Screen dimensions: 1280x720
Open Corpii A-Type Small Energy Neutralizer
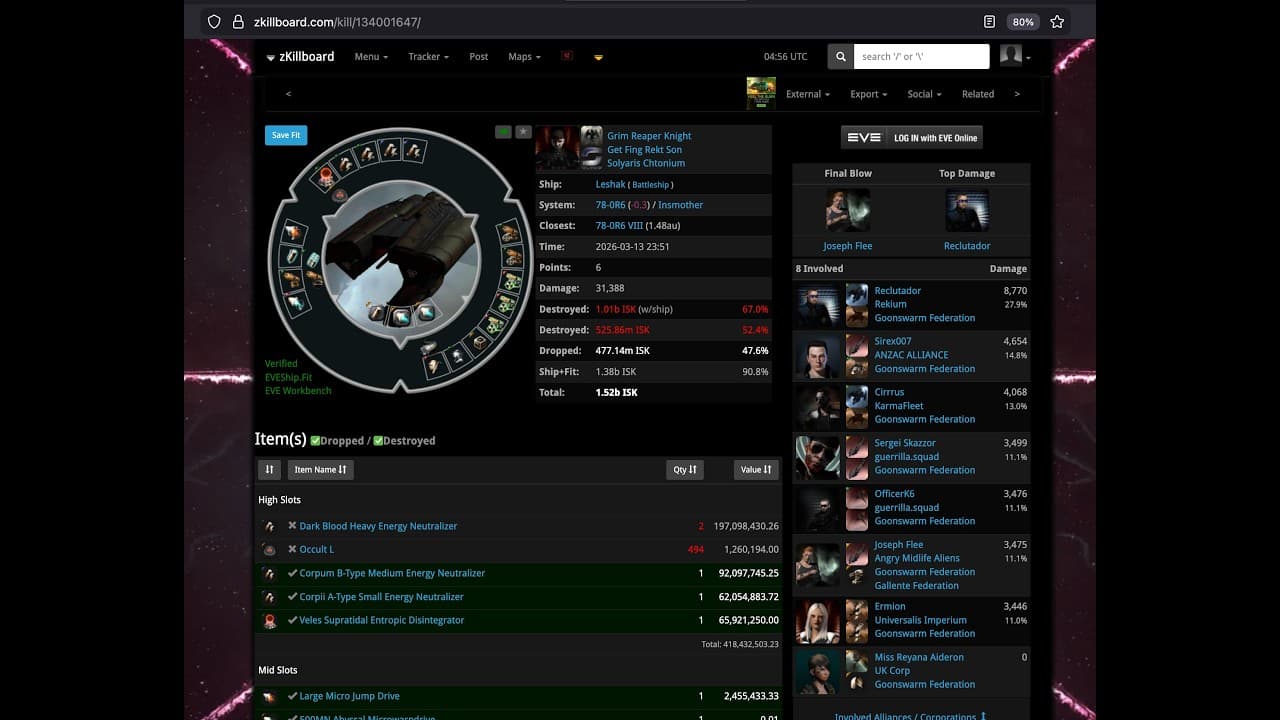[x=381, y=597]
